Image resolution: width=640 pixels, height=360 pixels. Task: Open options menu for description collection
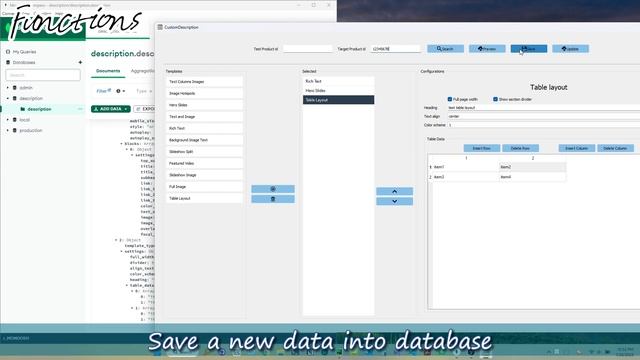click(x=80, y=109)
